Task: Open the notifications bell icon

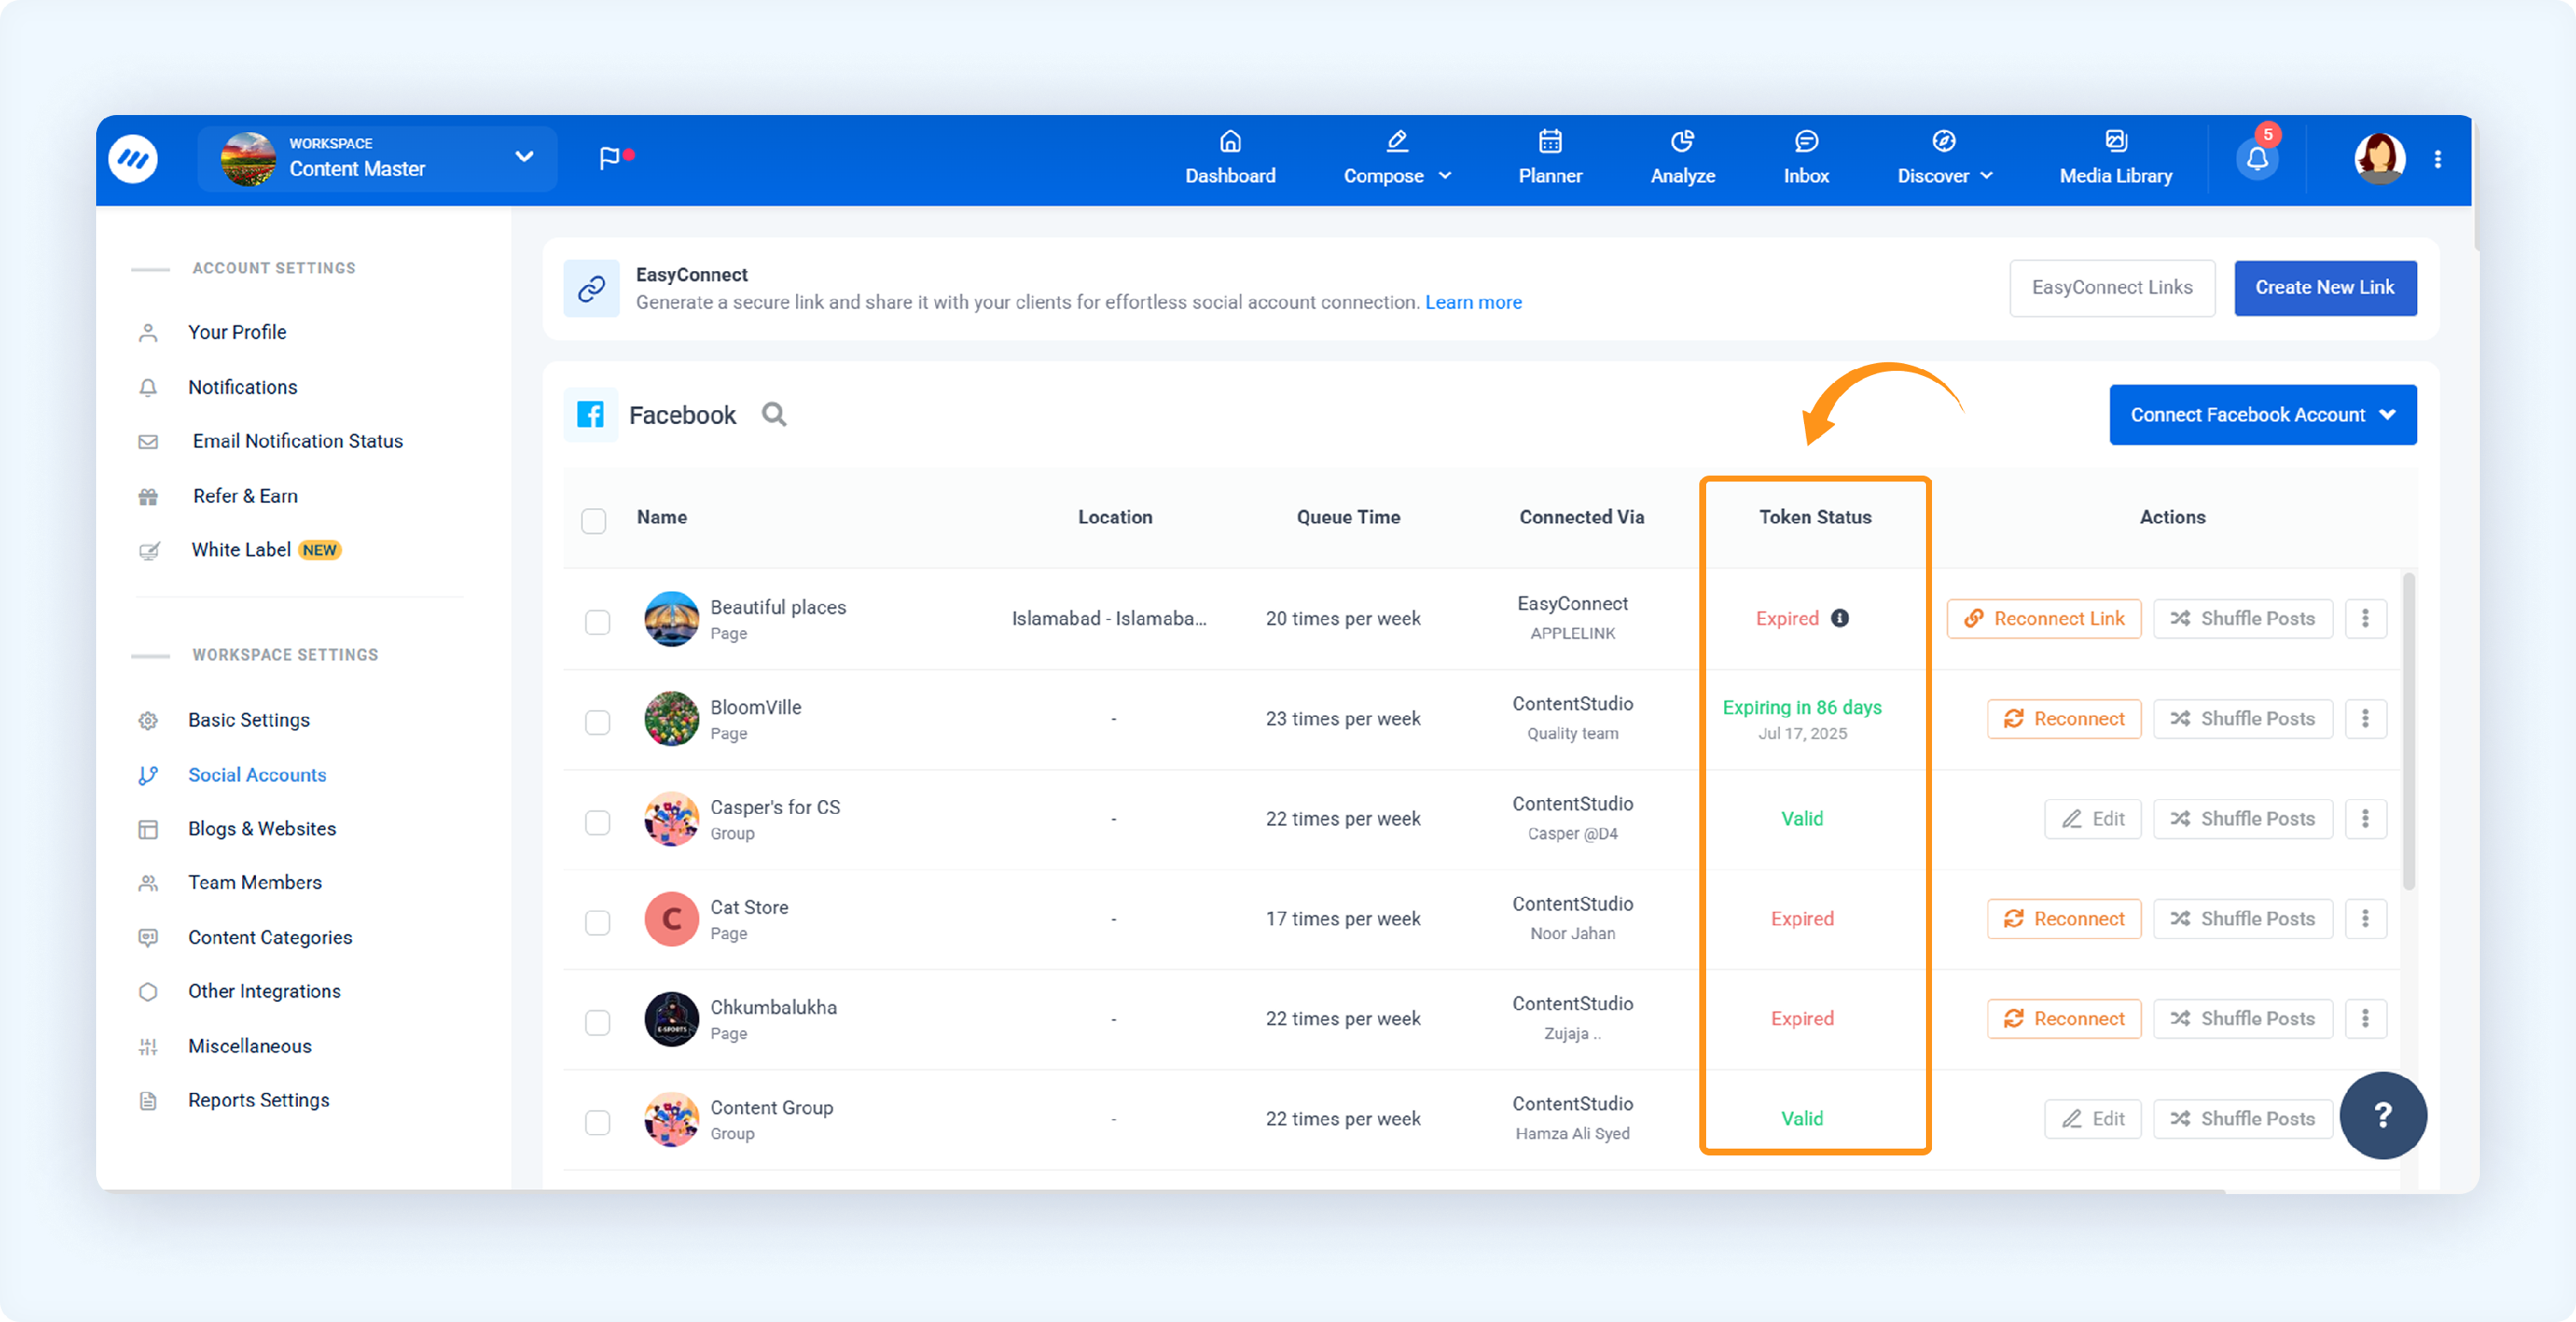Action: pyautogui.click(x=2257, y=159)
